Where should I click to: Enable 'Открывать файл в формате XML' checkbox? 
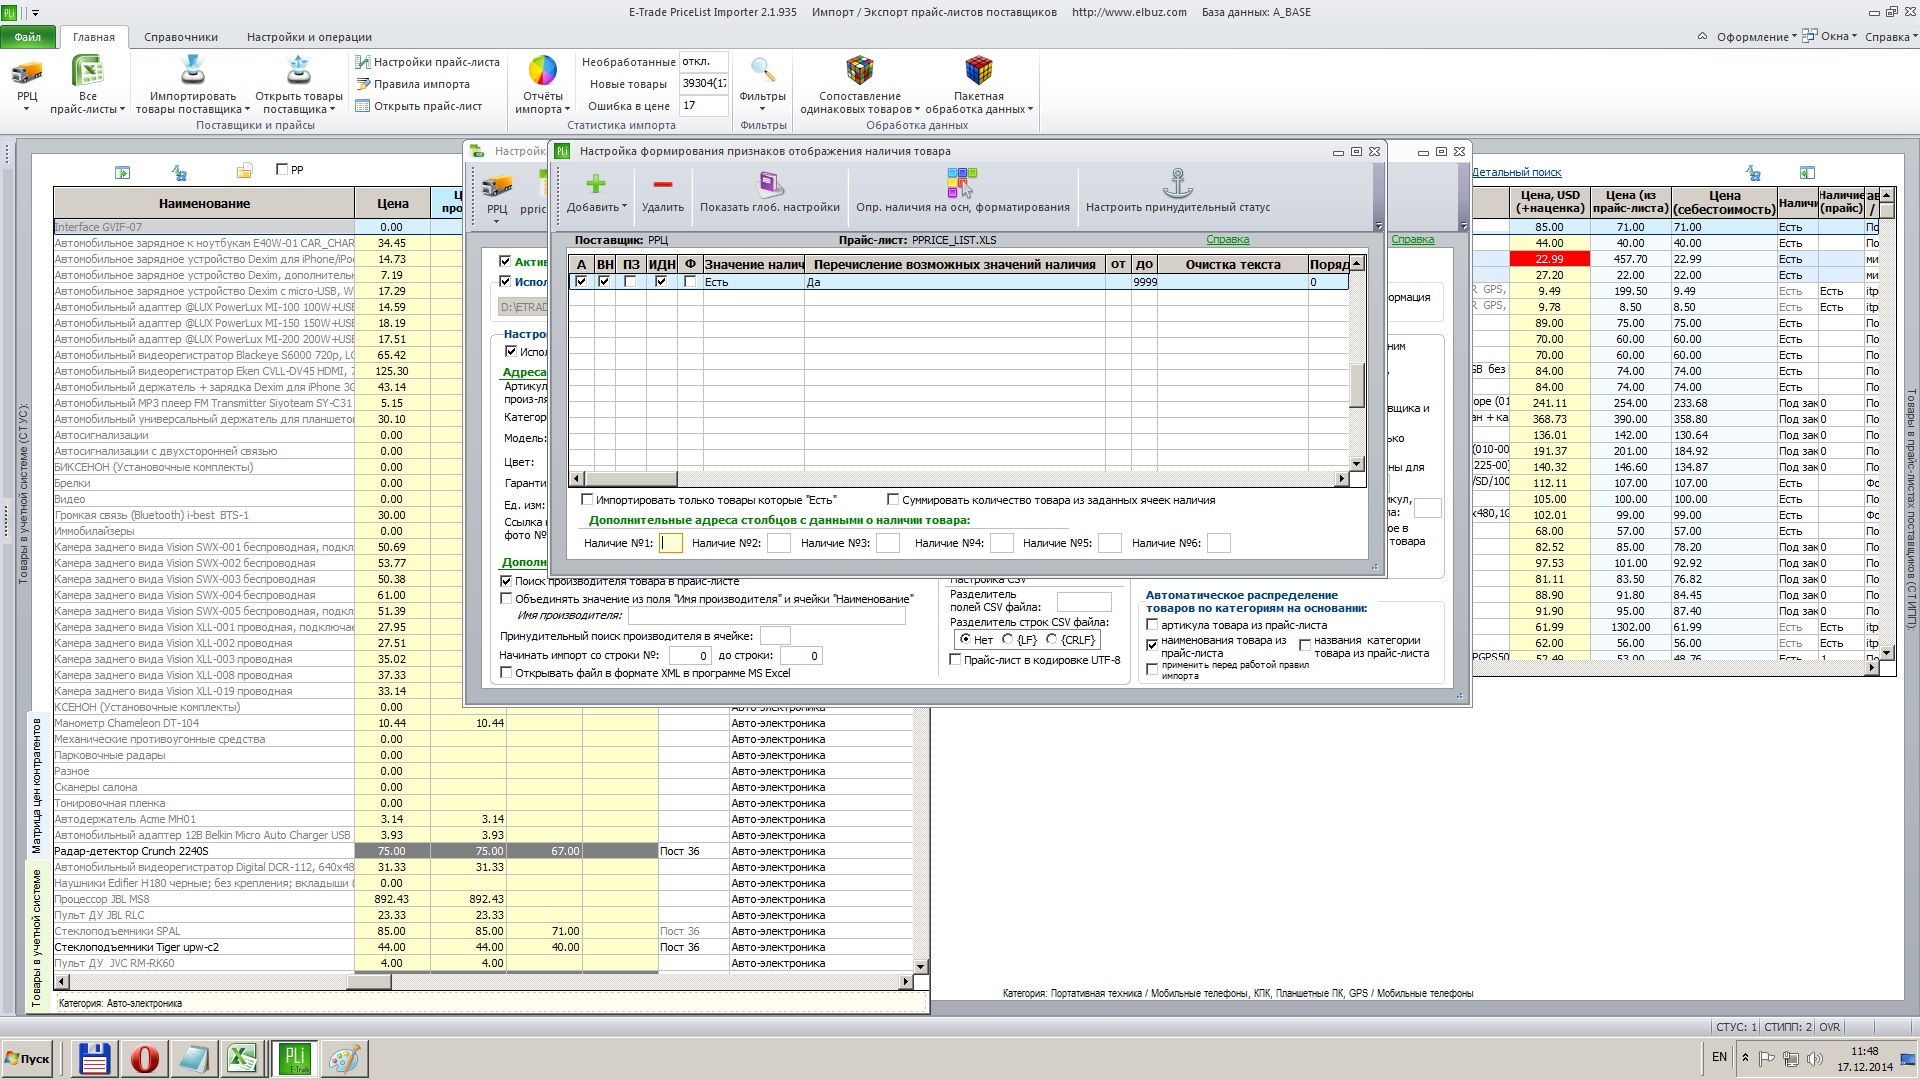(x=506, y=673)
